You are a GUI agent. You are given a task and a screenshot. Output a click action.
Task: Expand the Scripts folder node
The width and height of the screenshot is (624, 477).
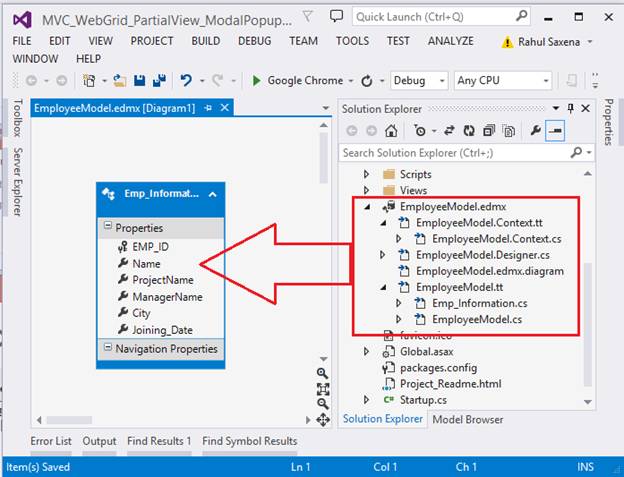click(367, 174)
